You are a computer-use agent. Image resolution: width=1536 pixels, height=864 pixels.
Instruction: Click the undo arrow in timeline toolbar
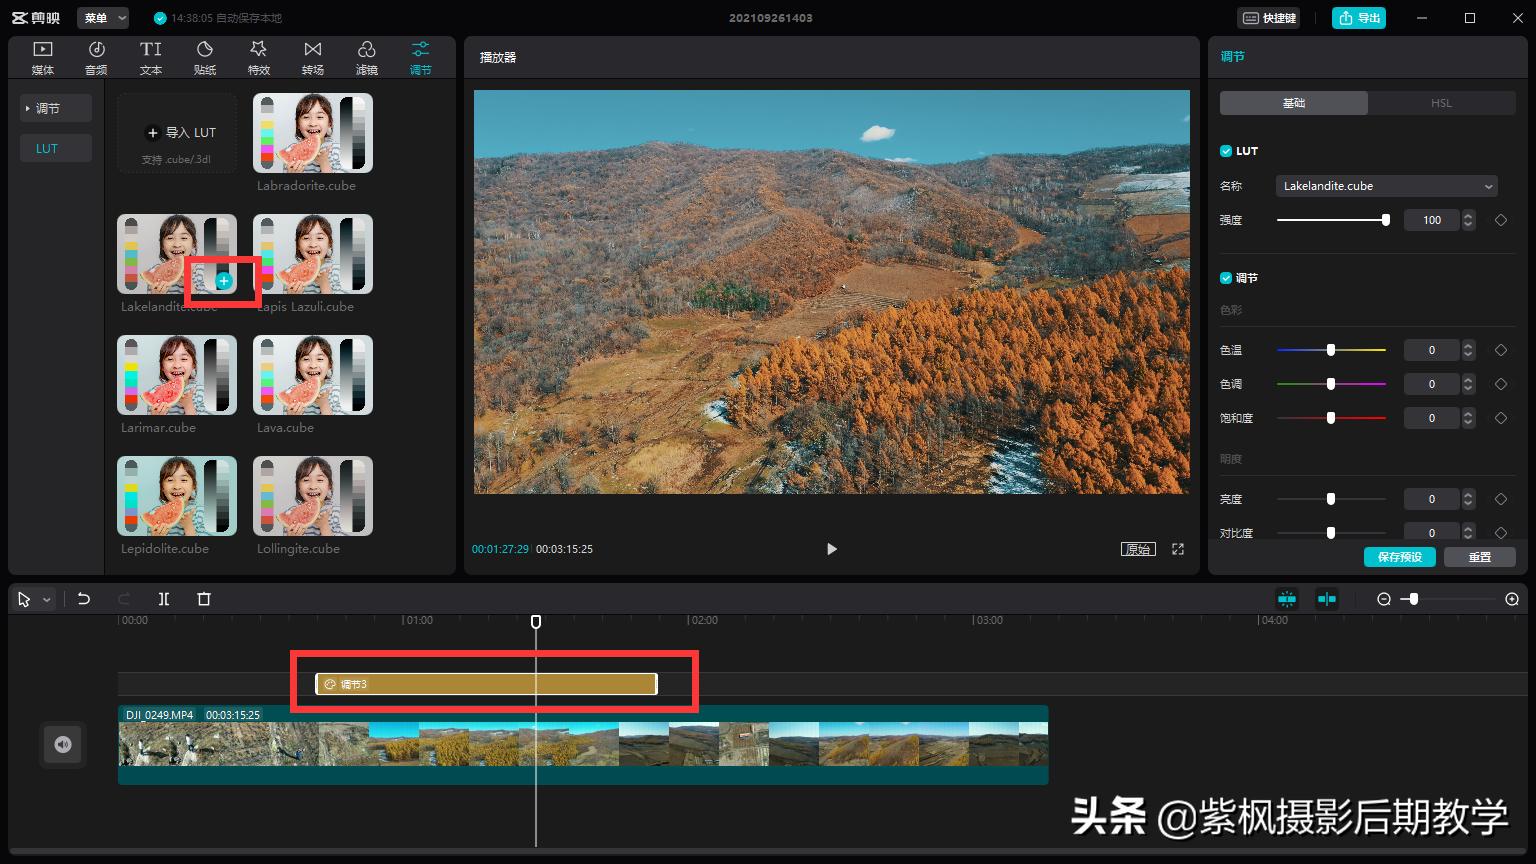pyautogui.click(x=84, y=599)
